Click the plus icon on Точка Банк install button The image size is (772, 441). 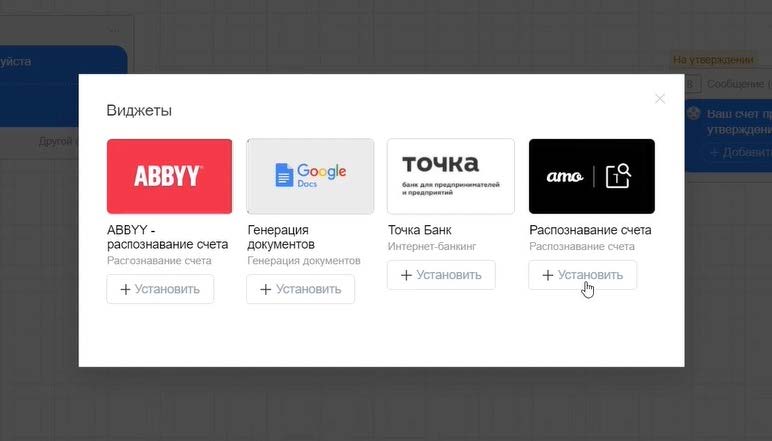click(406, 275)
